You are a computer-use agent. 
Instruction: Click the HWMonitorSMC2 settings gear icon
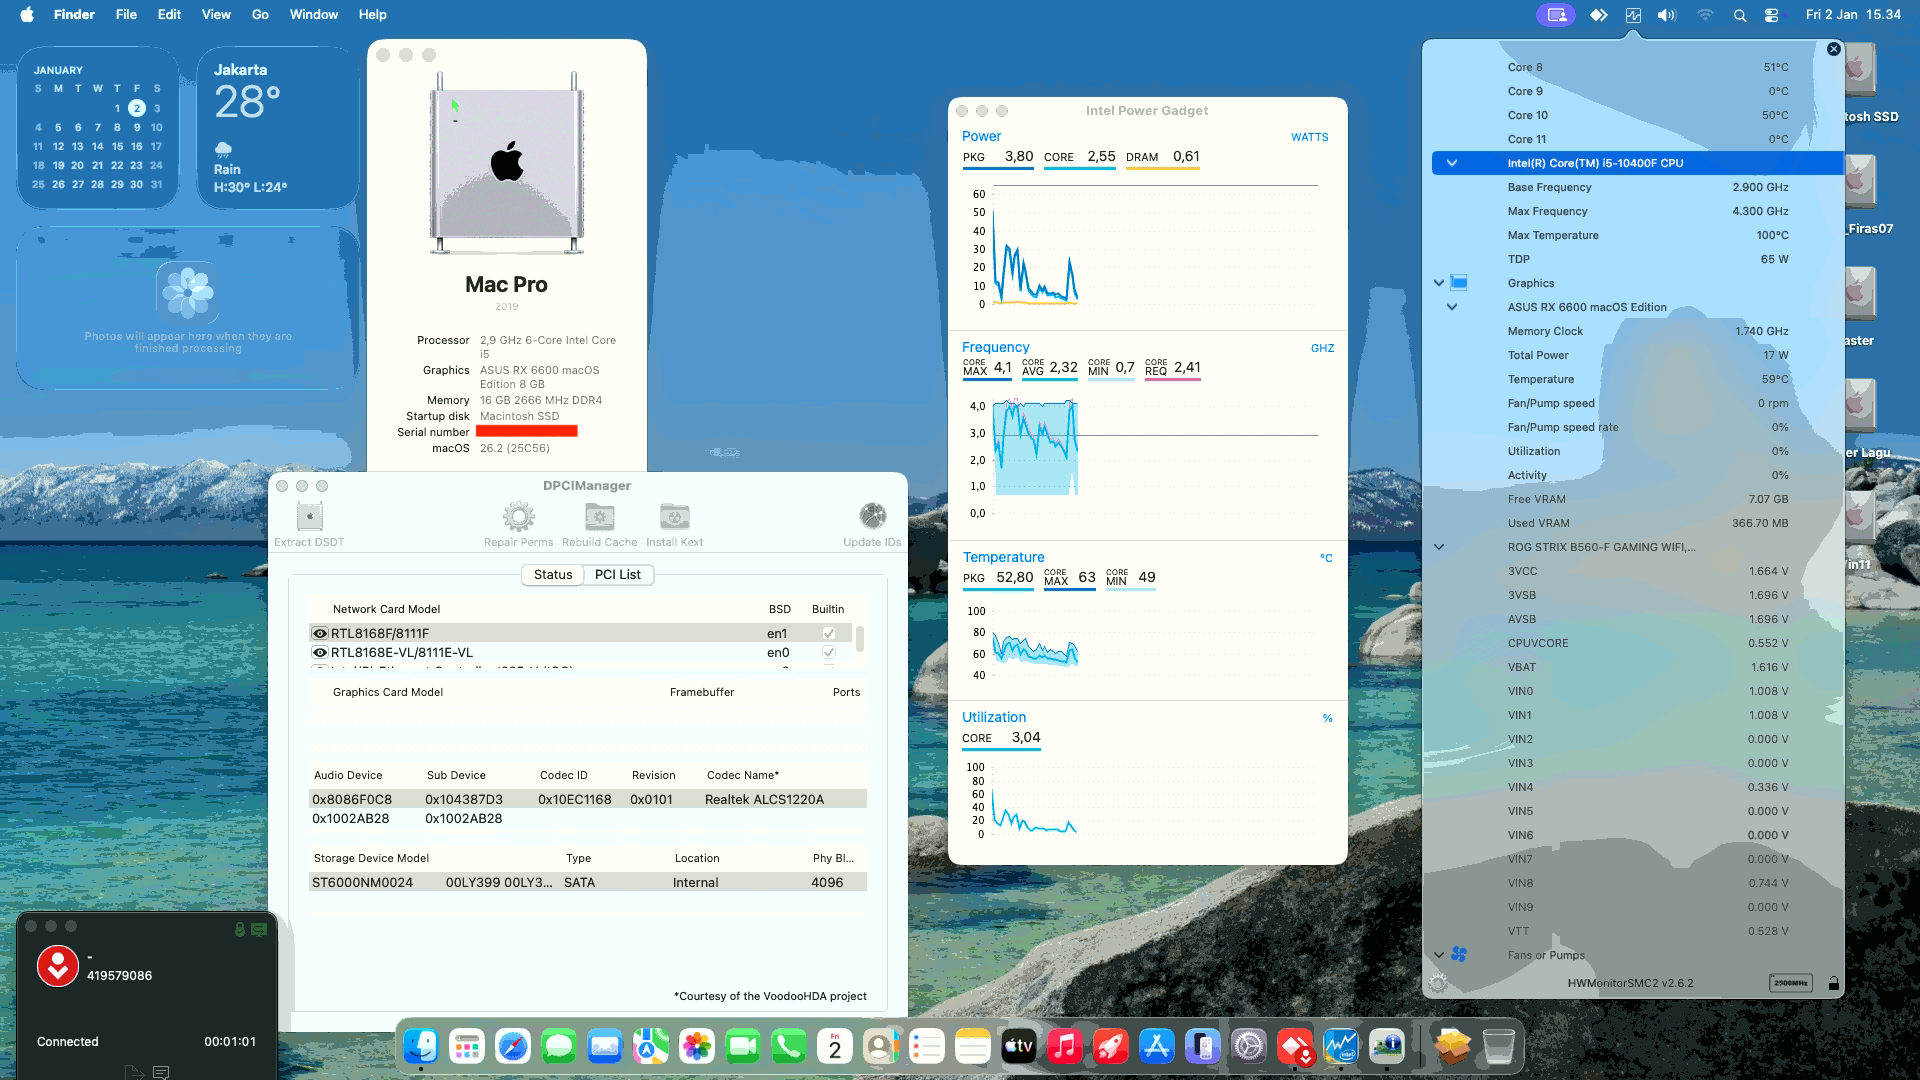click(1438, 983)
